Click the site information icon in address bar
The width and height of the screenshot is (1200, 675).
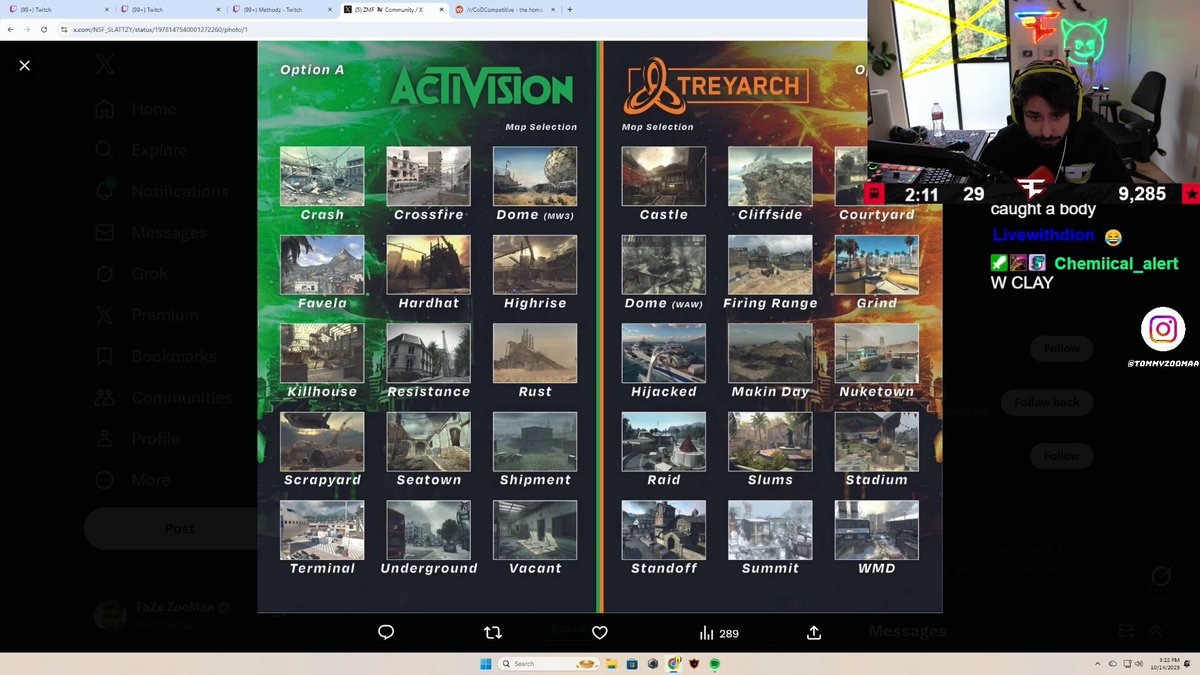[64, 29]
